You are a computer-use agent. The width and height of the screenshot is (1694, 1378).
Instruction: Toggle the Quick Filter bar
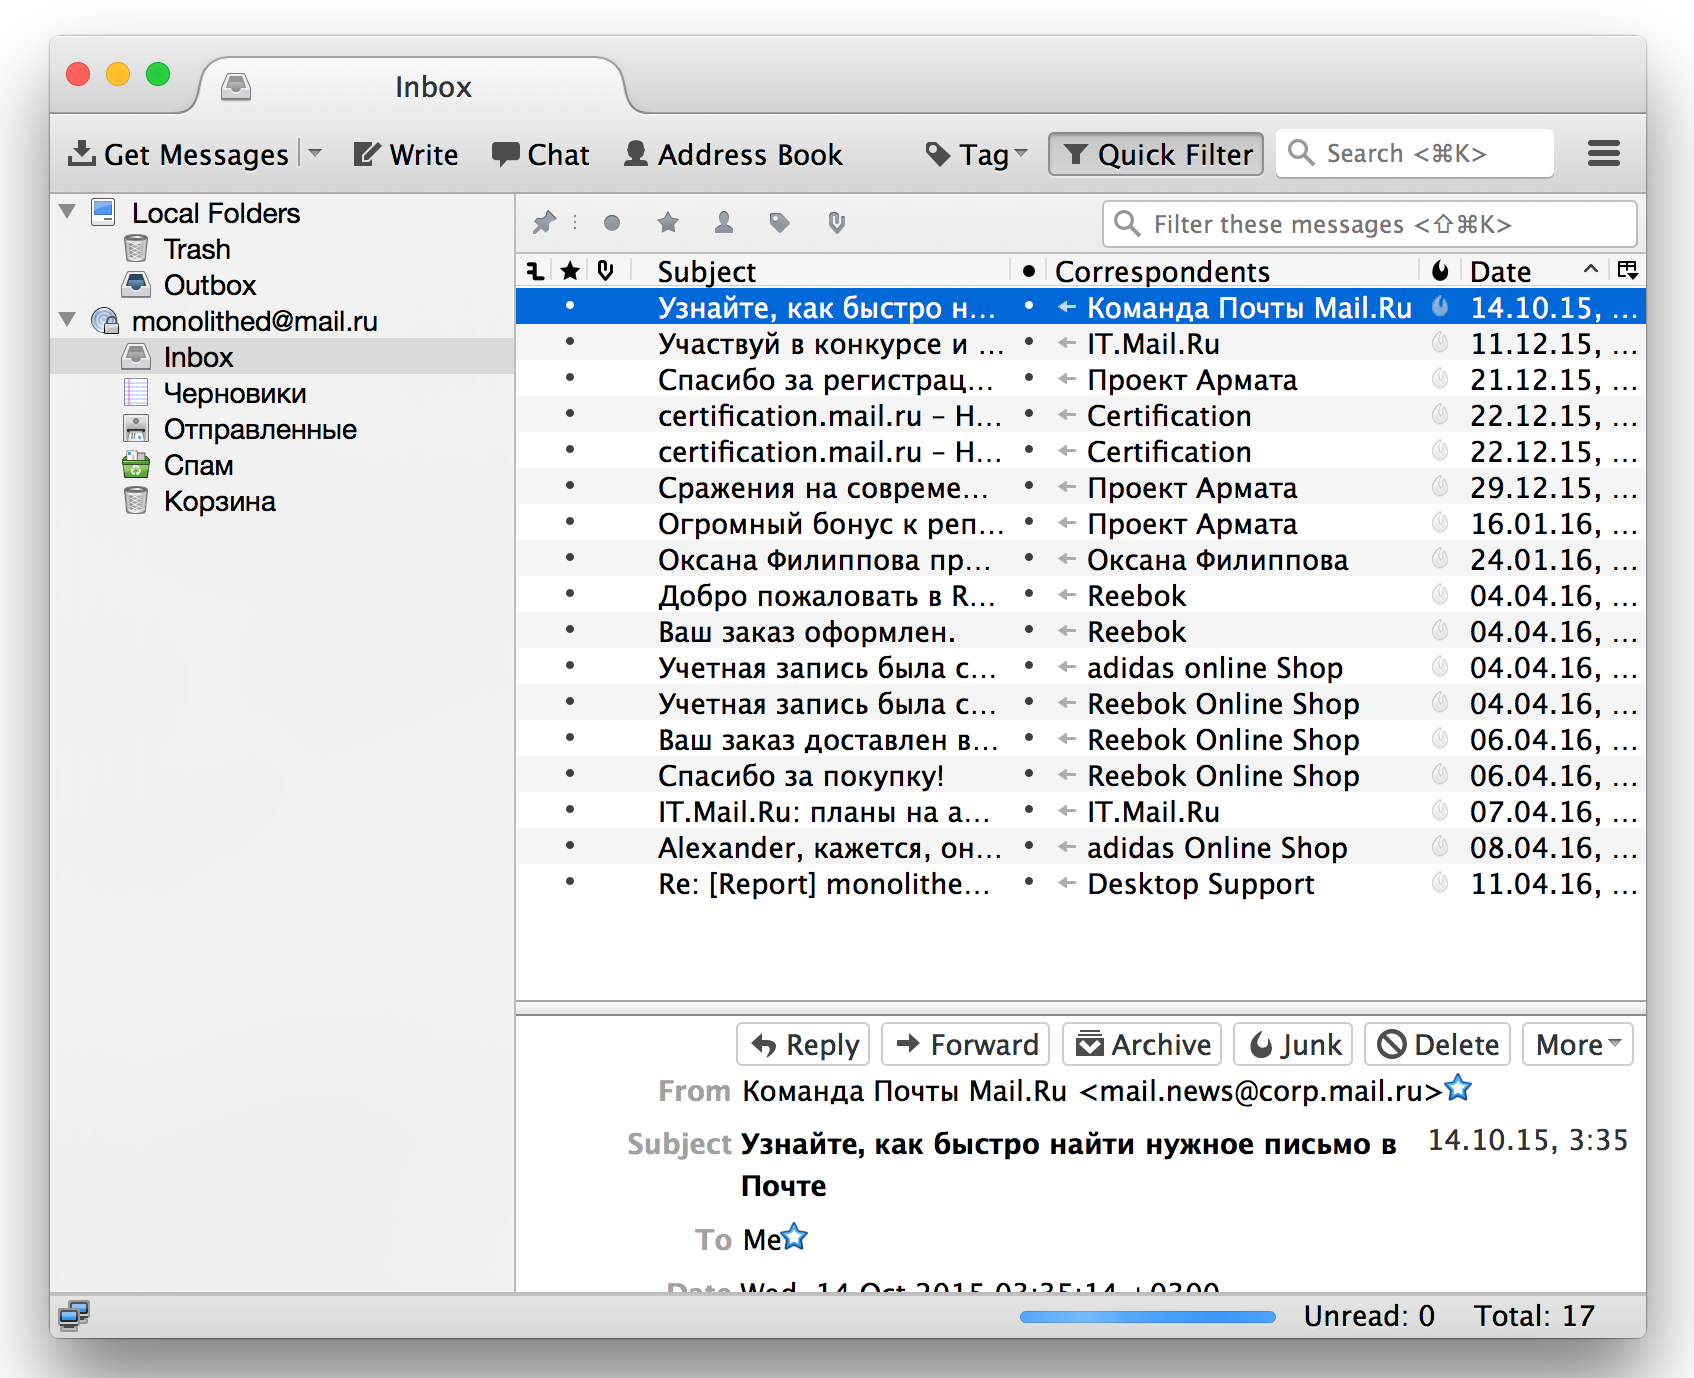pos(1156,154)
